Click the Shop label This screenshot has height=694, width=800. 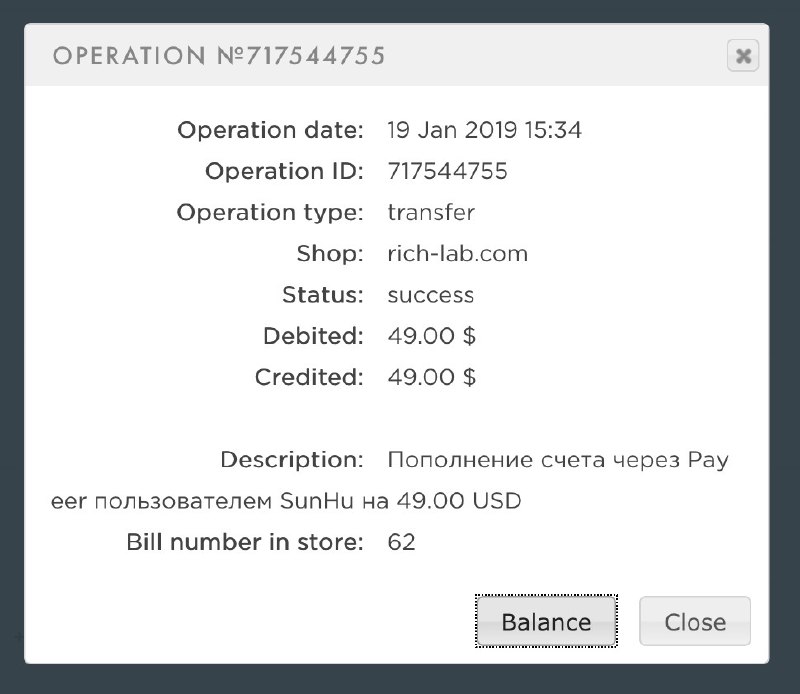[330, 254]
